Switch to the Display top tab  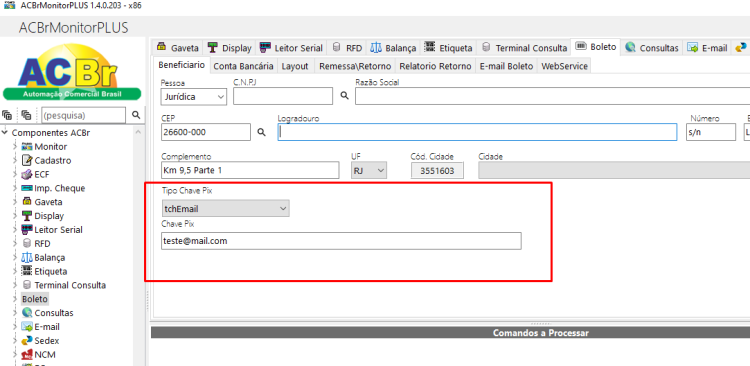click(230, 48)
